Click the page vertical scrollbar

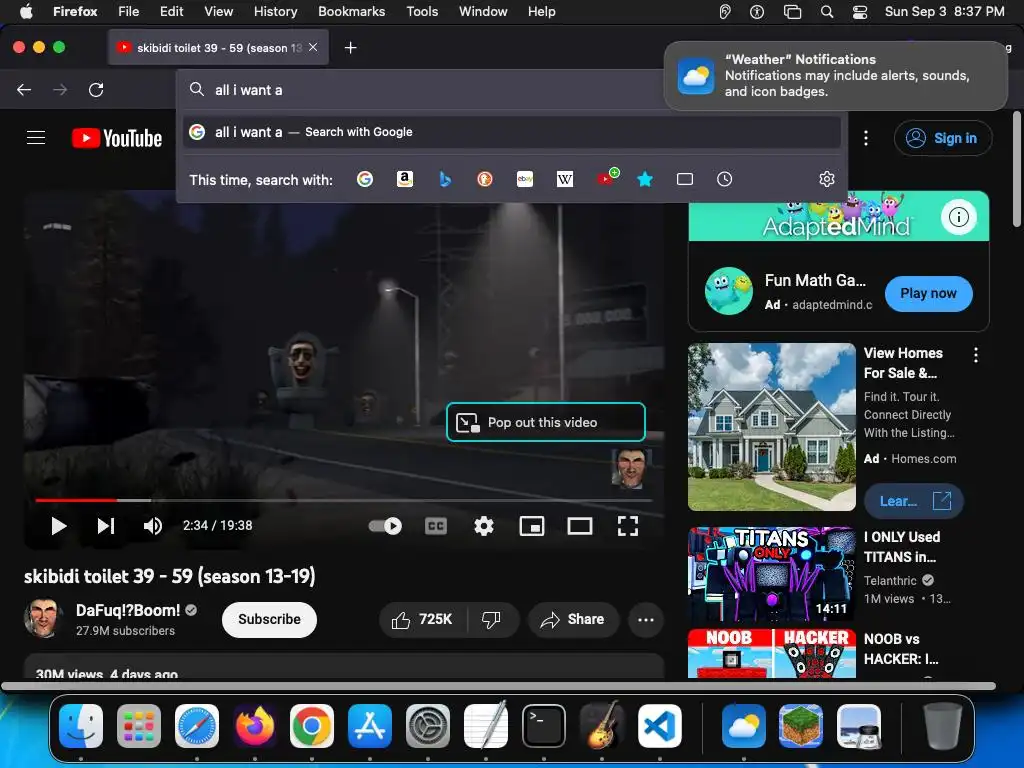(1017, 170)
